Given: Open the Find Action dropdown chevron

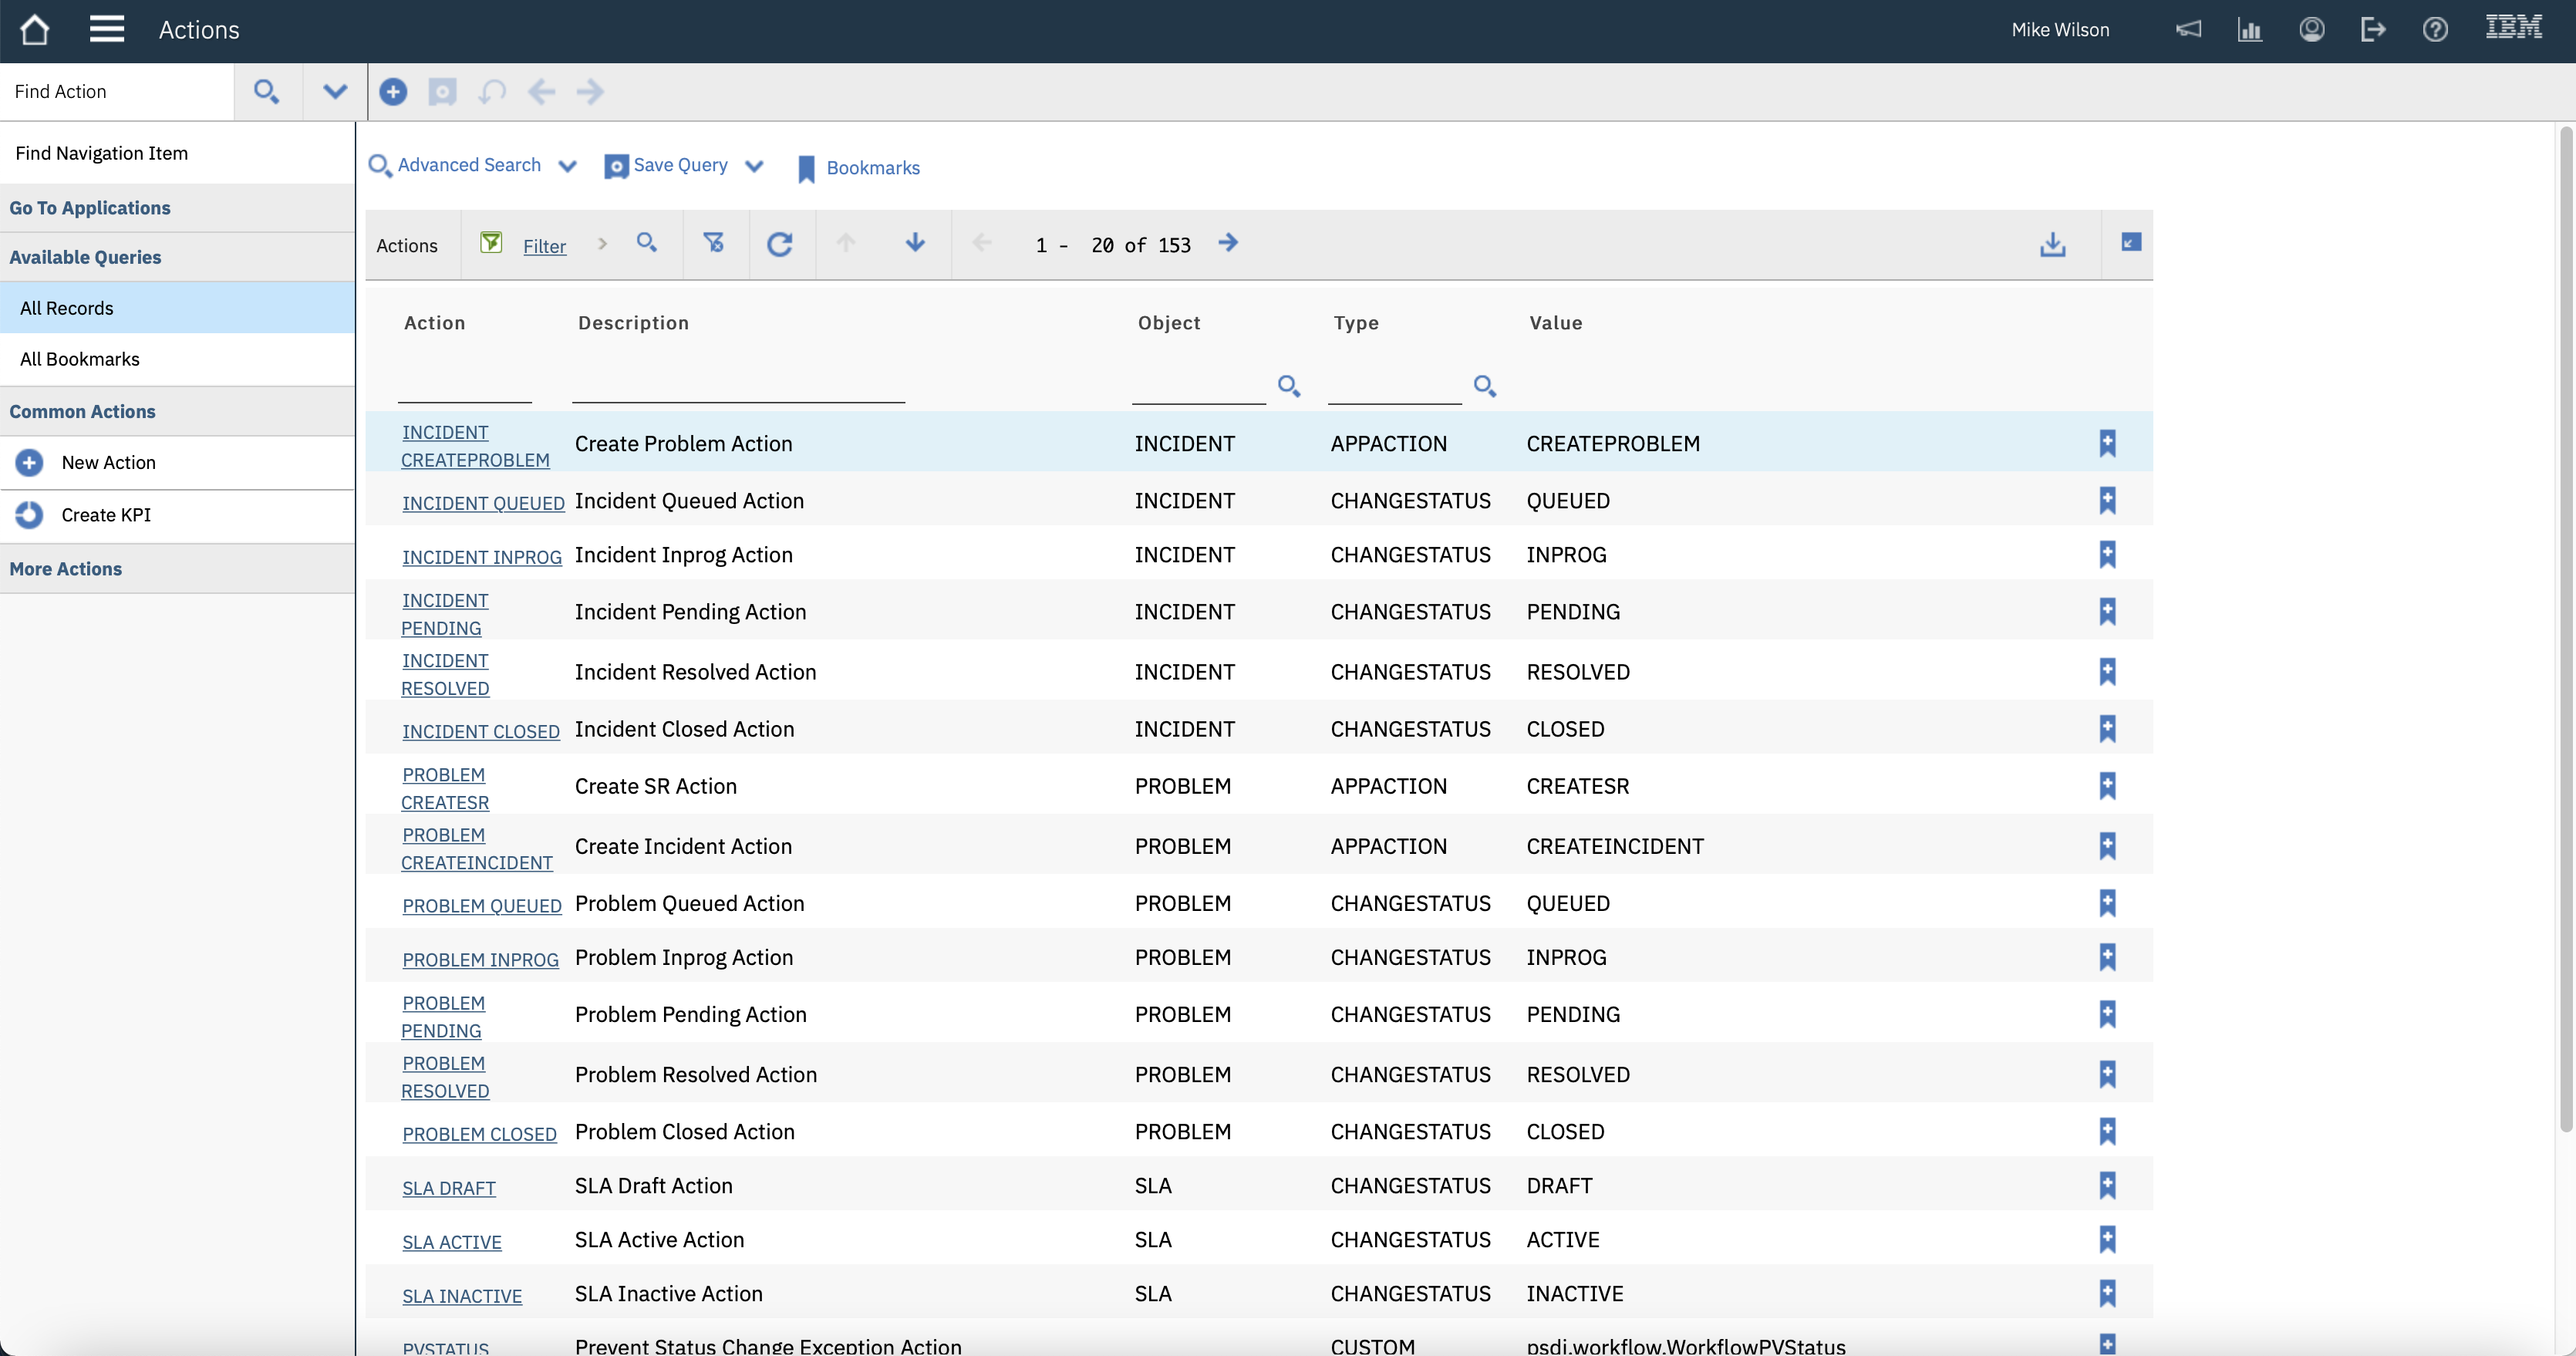Looking at the screenshot, I should point(335,92).
